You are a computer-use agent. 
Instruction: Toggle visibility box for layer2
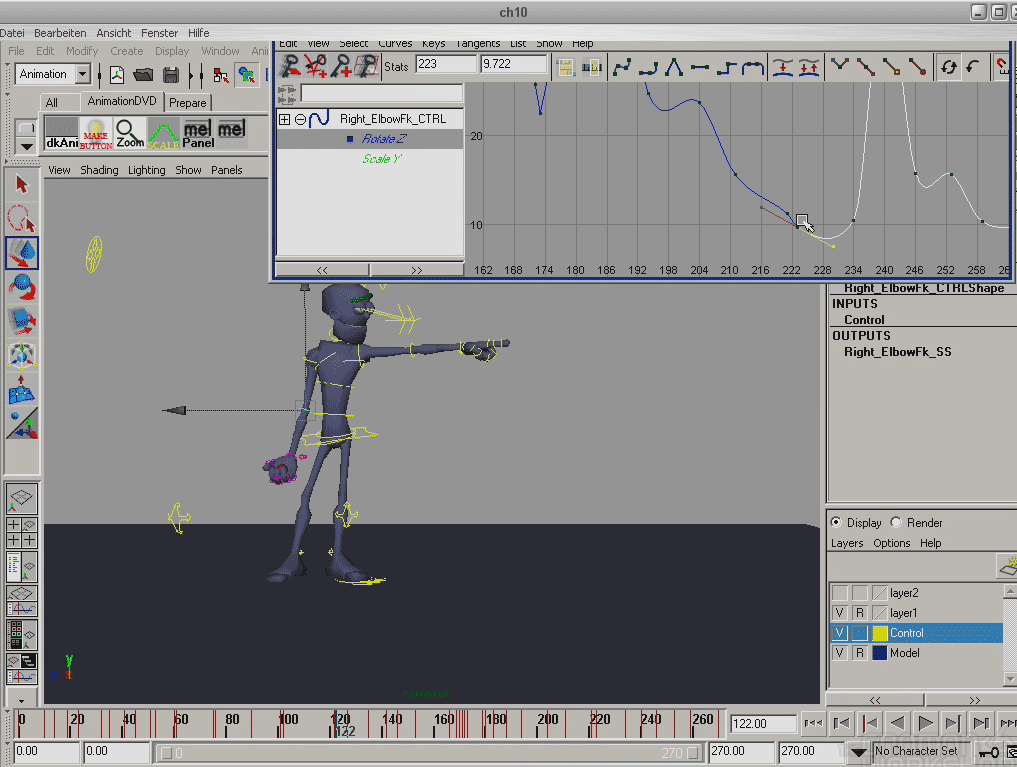click(840, 593)
